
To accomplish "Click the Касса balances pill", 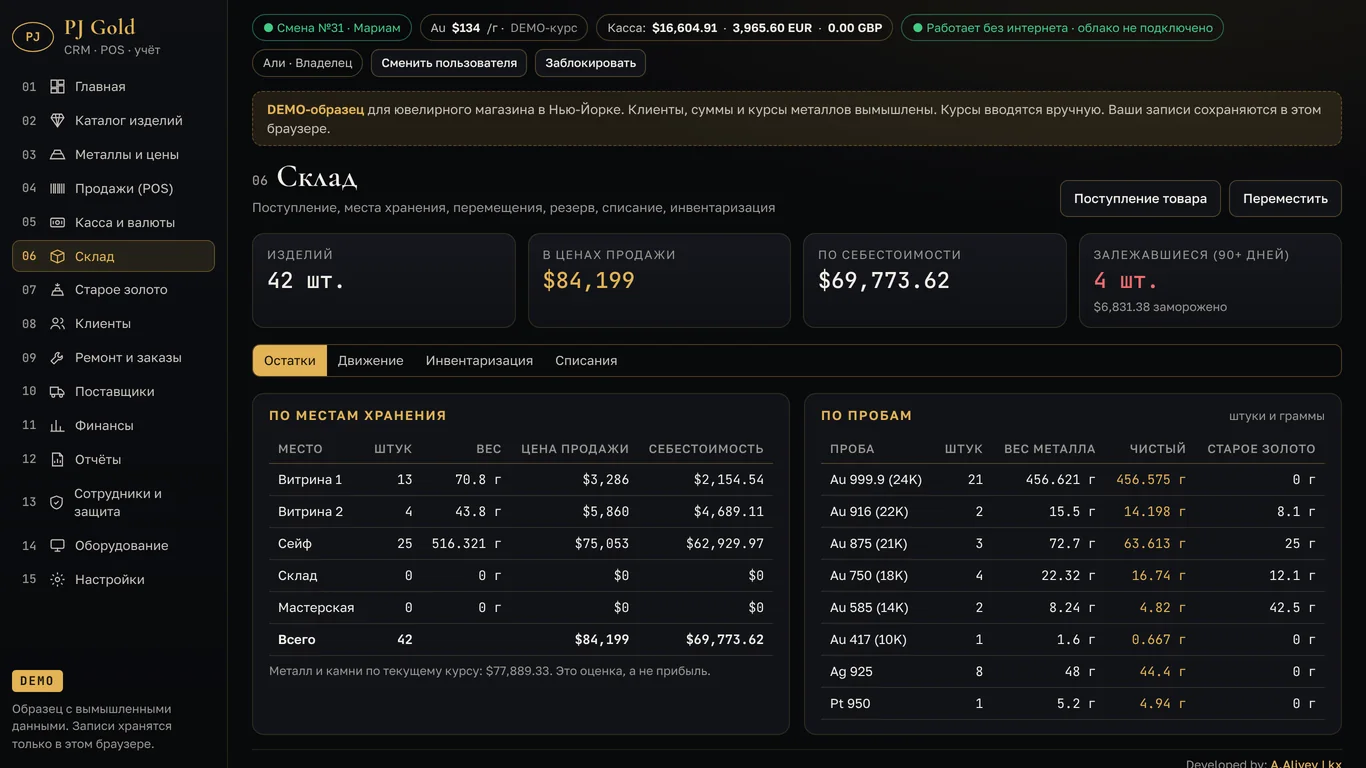I will [x=745, y=28].
